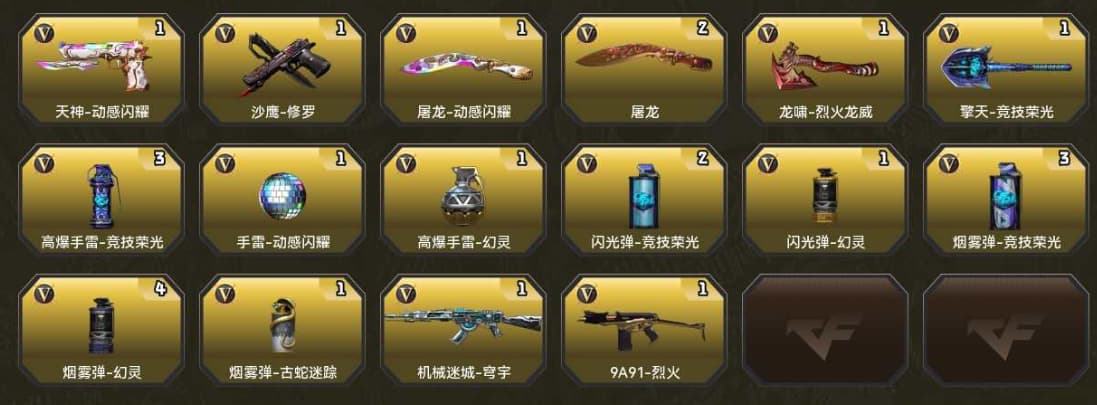
Task: Choose the 高爆手雷-幻灵 grenade
Action: point(463,199)
